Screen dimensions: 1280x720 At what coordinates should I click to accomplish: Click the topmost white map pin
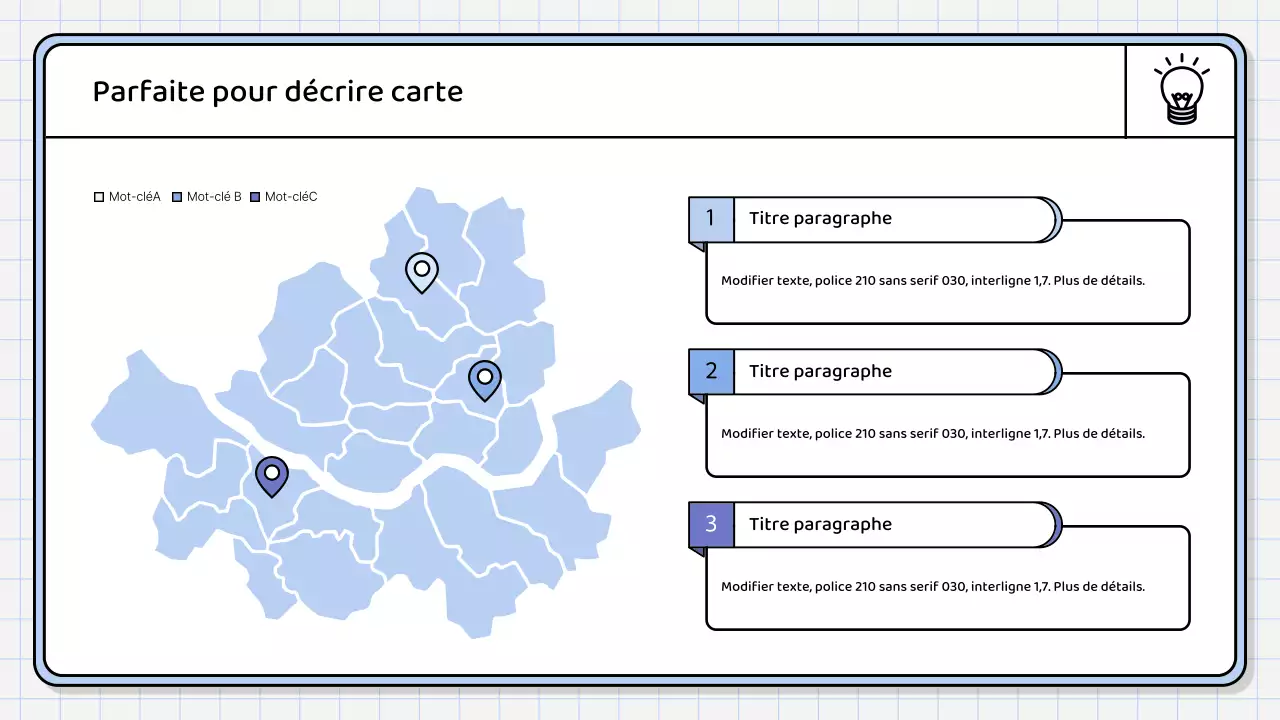422,271
